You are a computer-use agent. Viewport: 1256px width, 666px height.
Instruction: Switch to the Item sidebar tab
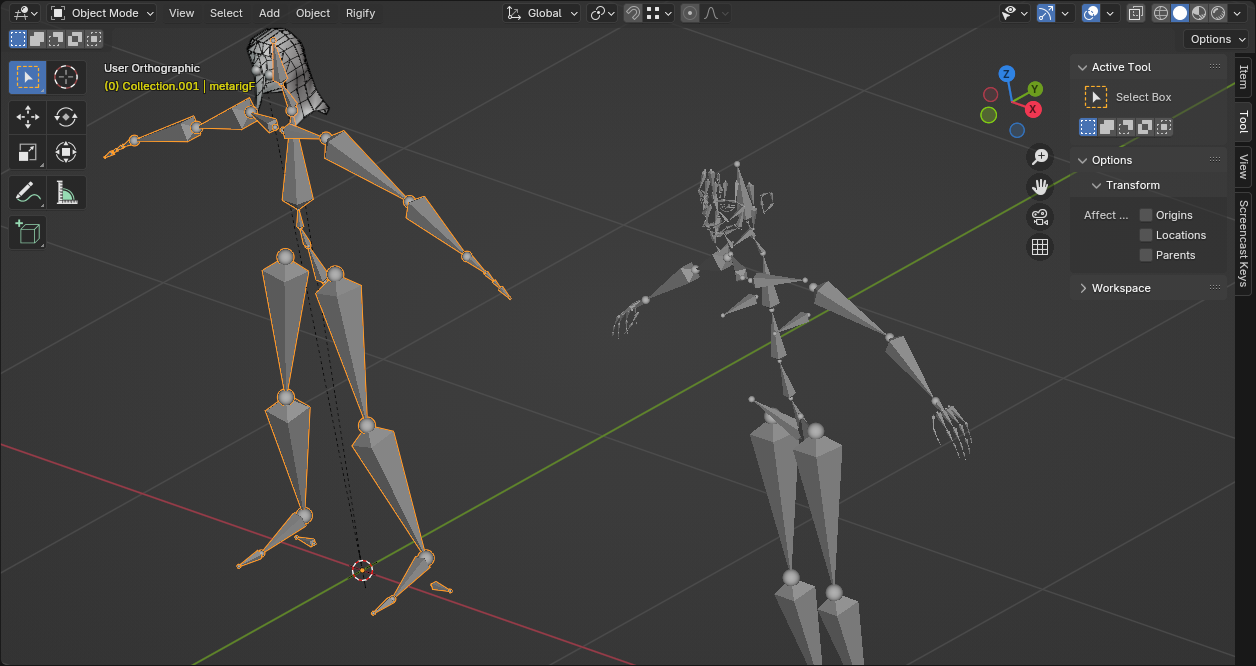(1243, 77)
